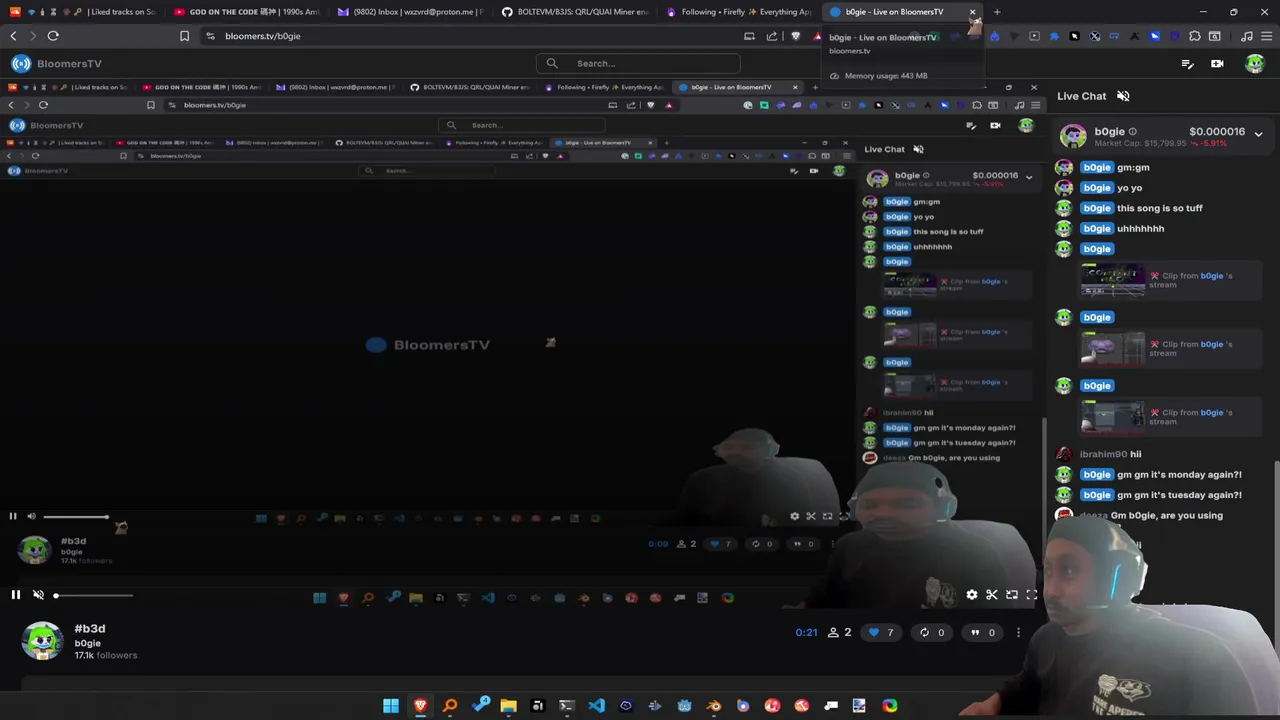The width and height of the screenshot is (1280, 720).
Task: Open the three-dot more options menu
Action: point(1018,632)
